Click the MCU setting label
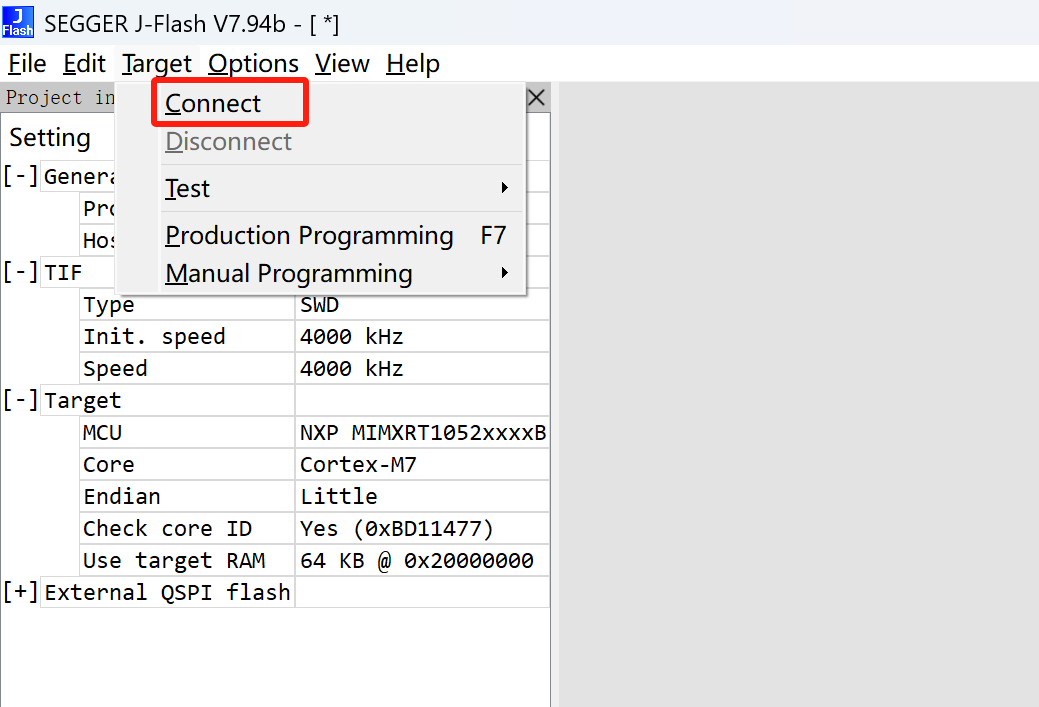1039x707 pixels. (x=187, y=433)
